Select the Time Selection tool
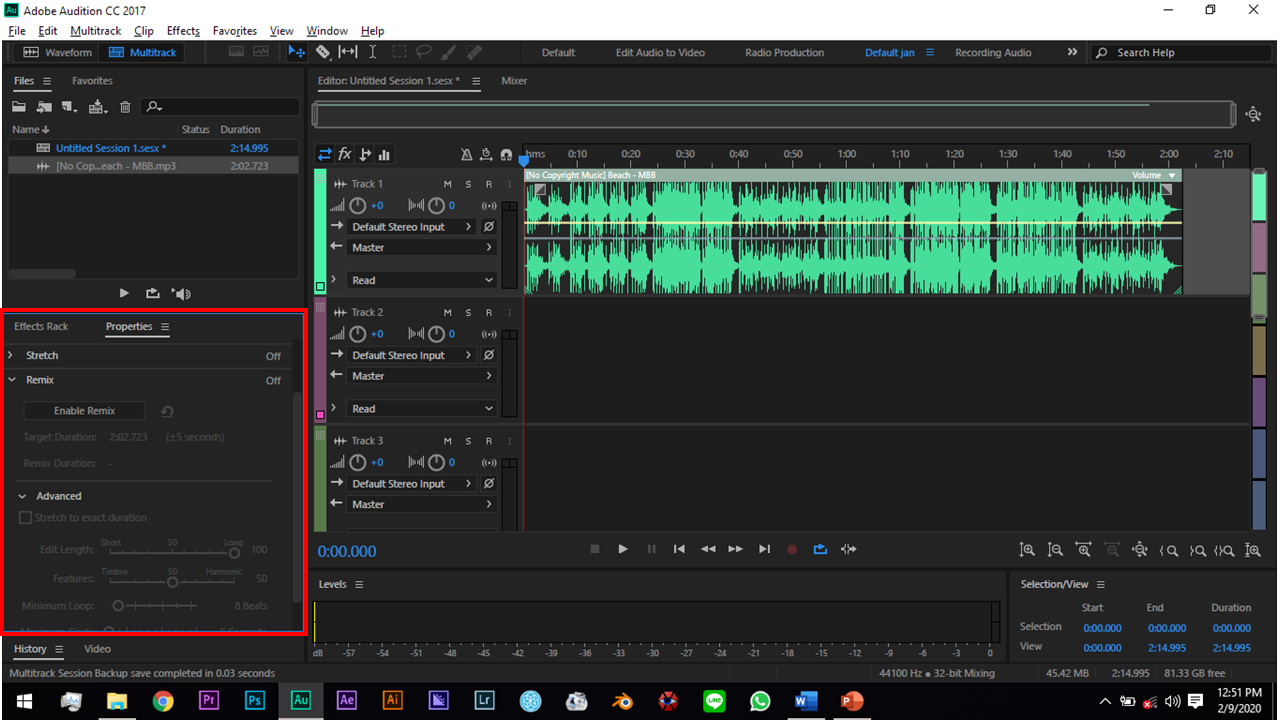The height and width of the screenshot is (720, 1280). 373,52
